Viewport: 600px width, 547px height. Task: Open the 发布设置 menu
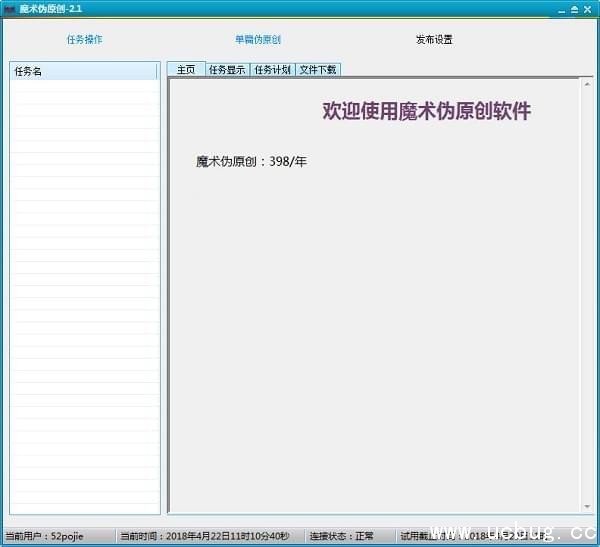pos(434,40)
